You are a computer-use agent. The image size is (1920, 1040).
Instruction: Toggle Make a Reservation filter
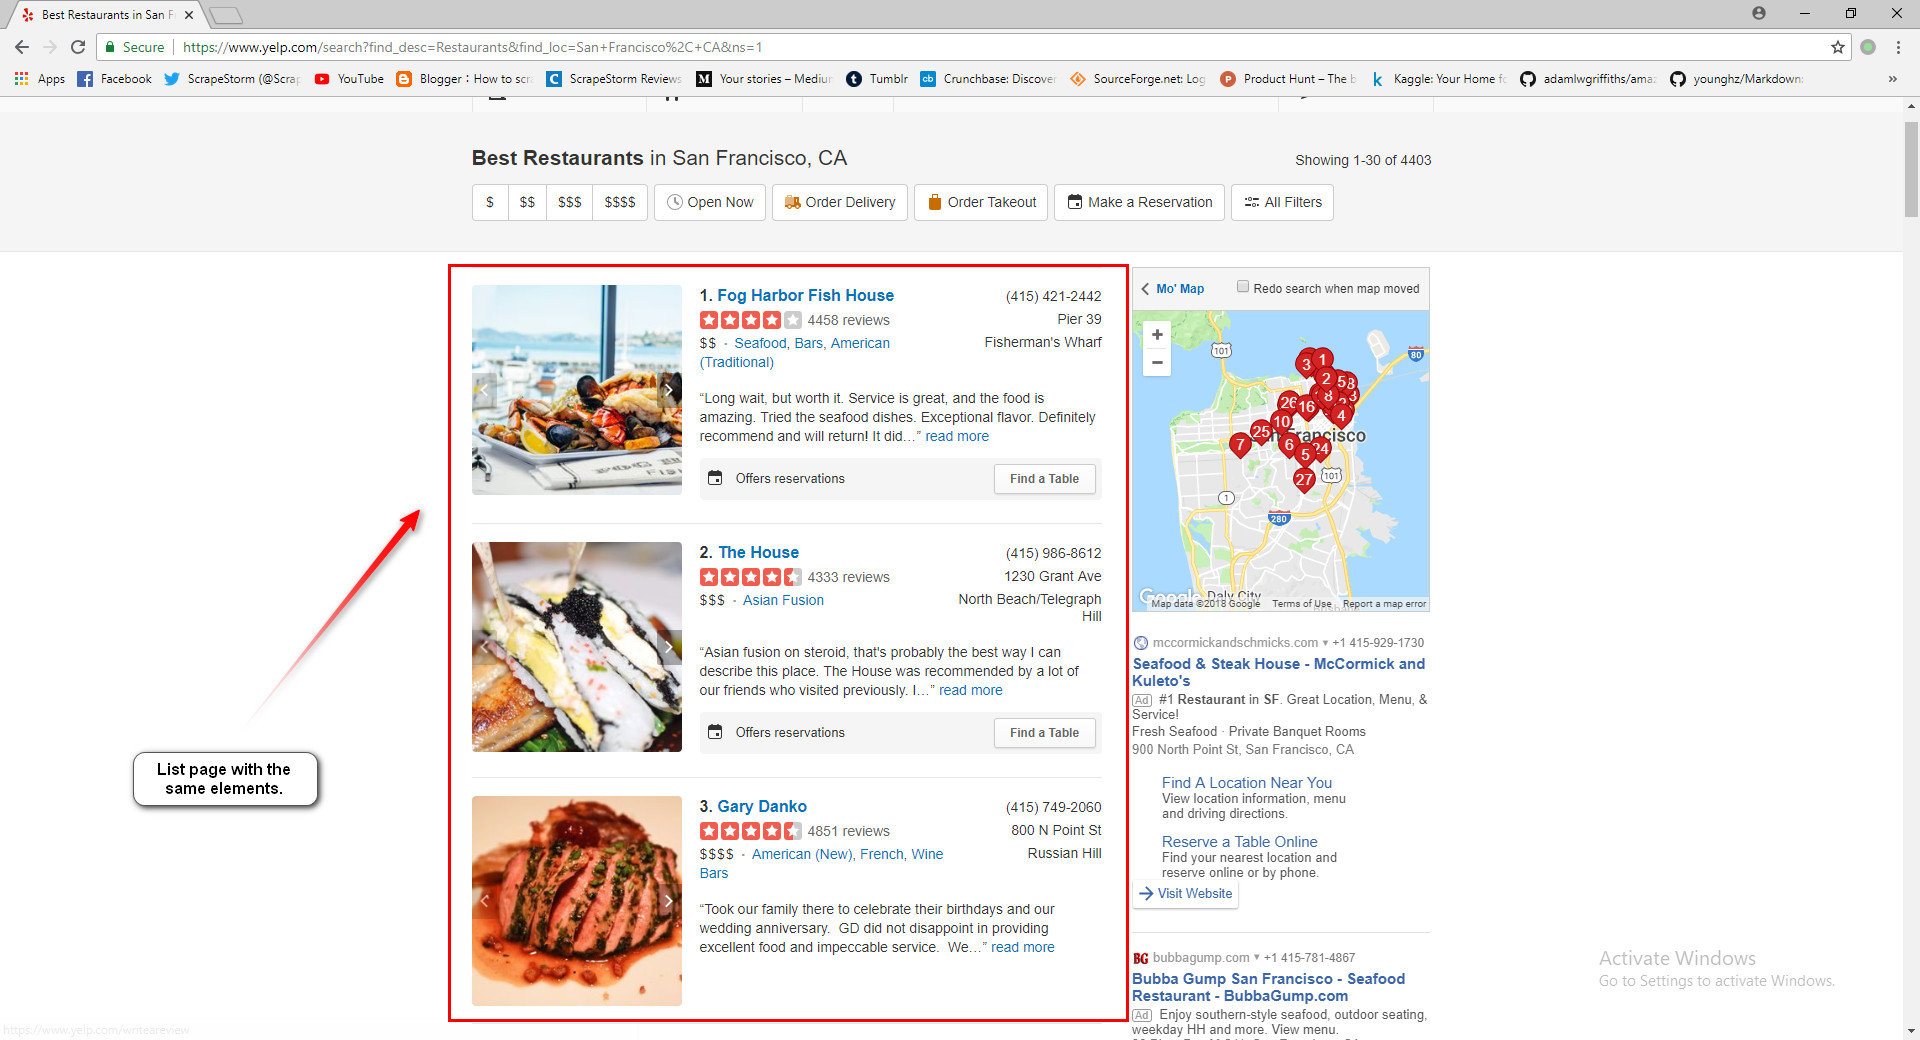(x=1139, y=202)
